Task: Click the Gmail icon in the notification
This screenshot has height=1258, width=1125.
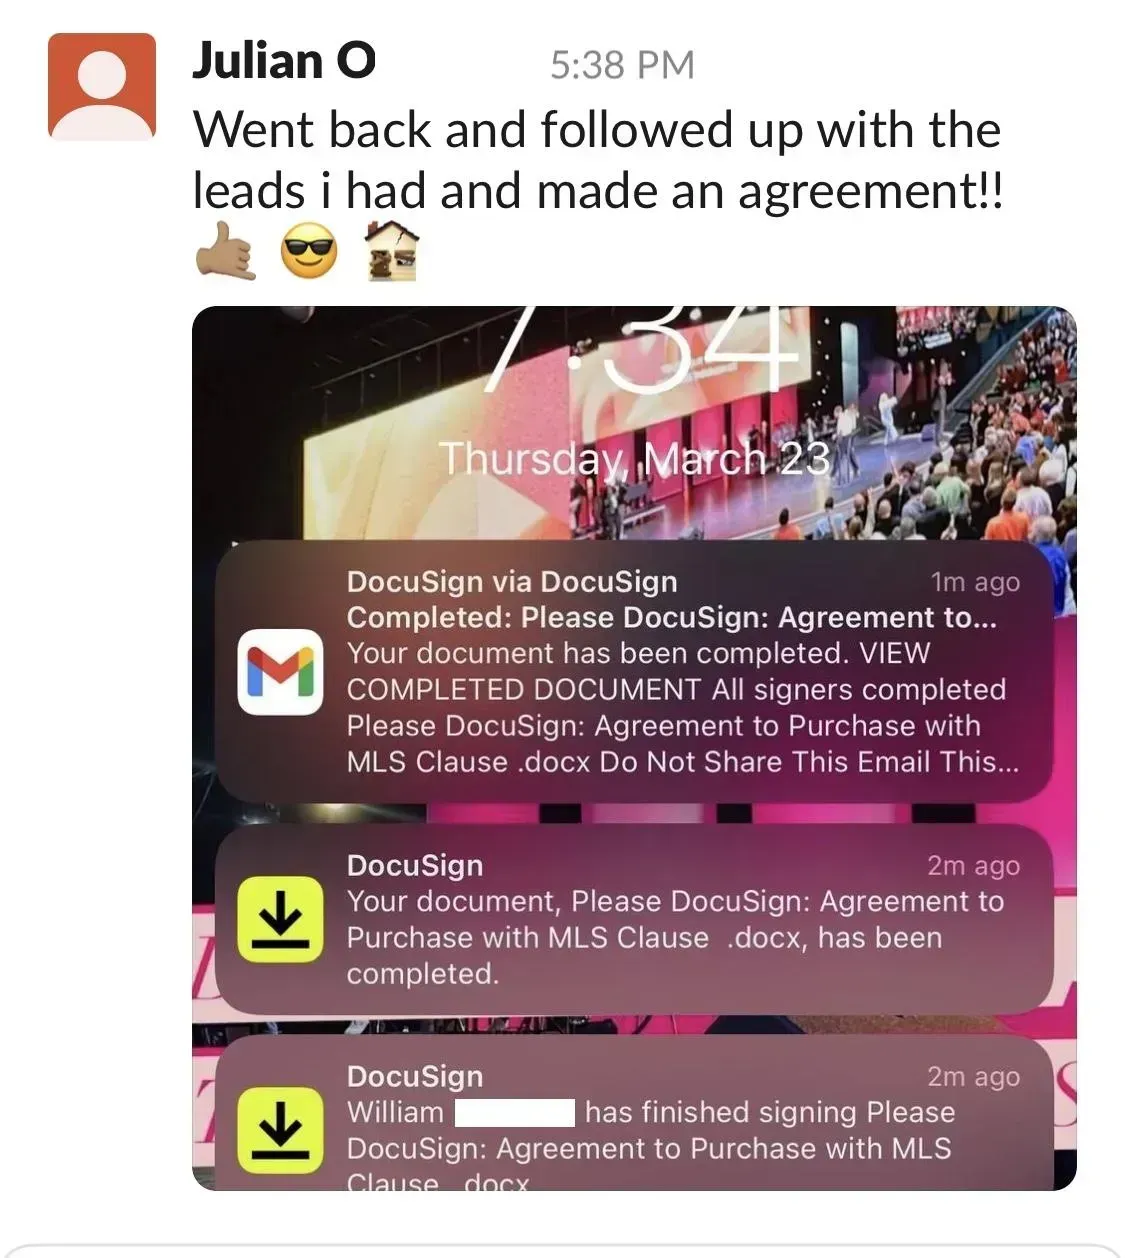Action: [280, 672]
